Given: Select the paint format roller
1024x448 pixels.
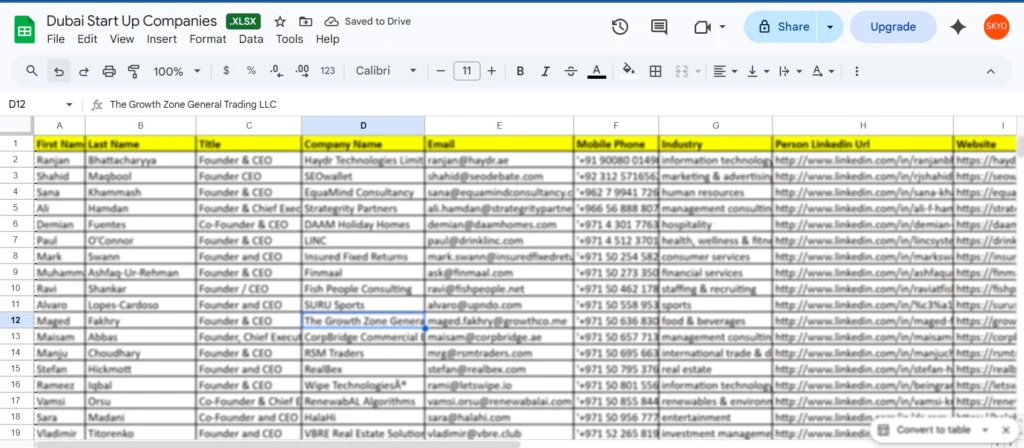Looking at the screenshot, I should (134, 71).
